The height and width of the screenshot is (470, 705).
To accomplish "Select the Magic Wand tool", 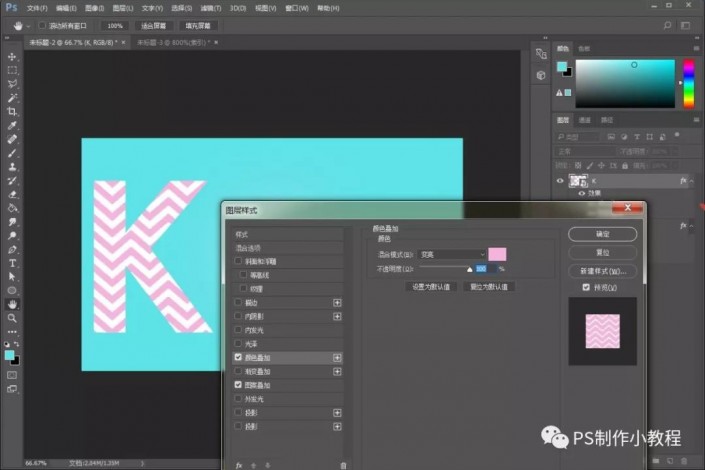I will (12, 98).
